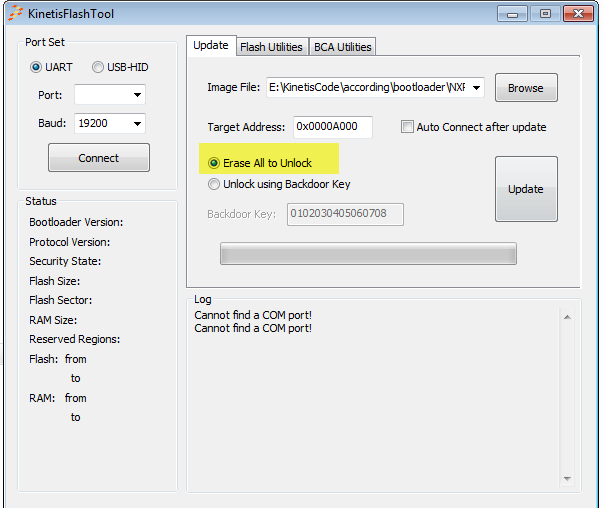This screenshot has width=602, height=508.
Task: Click the update progress bar
Action: tap(368, 253)
